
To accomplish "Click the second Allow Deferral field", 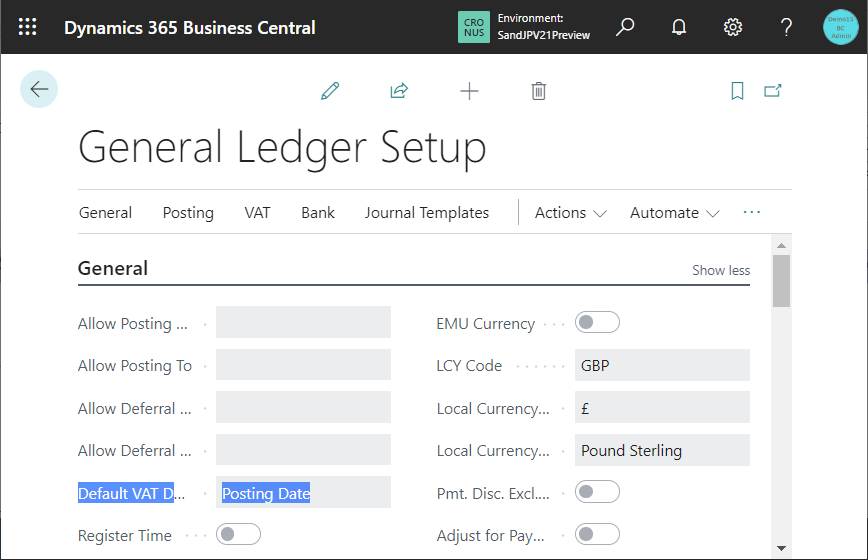I will [303, 449].
